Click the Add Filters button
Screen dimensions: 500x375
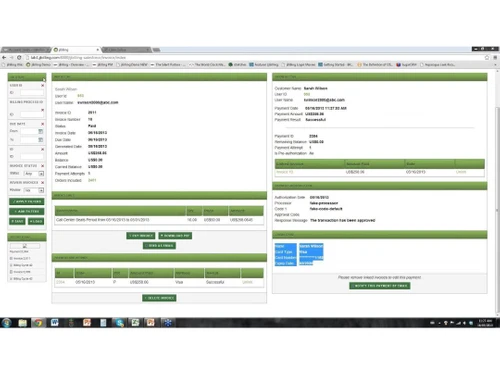(27, 211)
